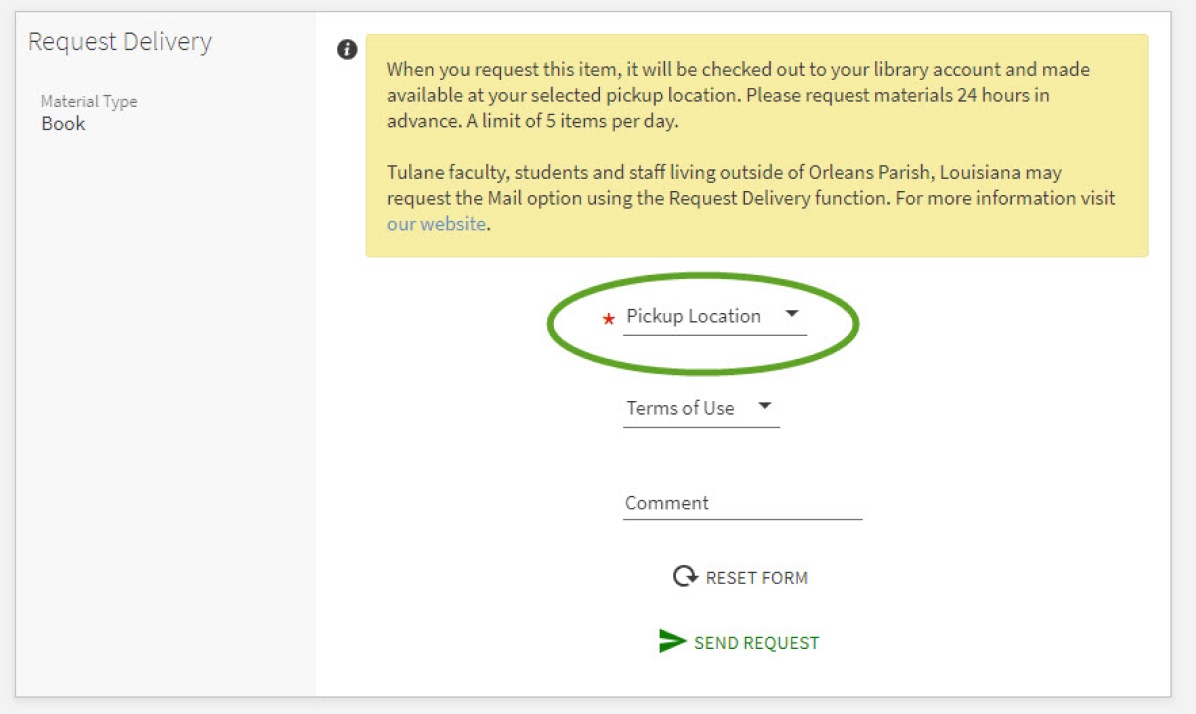Viewport: 1196px width, 714px height.
Task: Click the info icon beside the yellow notice
Action: (347, 50)
